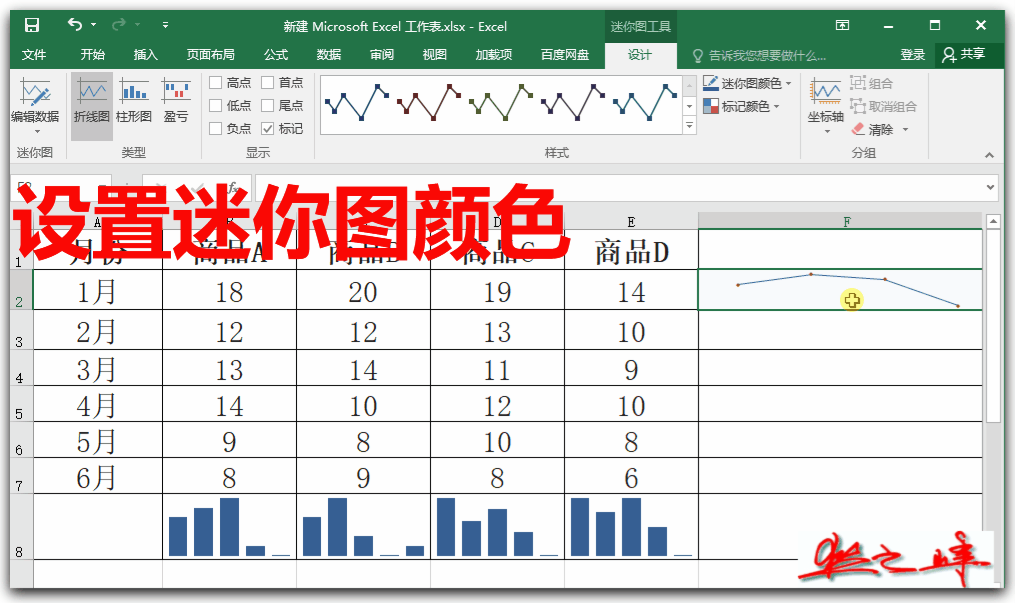Switch to the 视图 ribbon tab
1015x603 pixels.
tap(434, 54)
